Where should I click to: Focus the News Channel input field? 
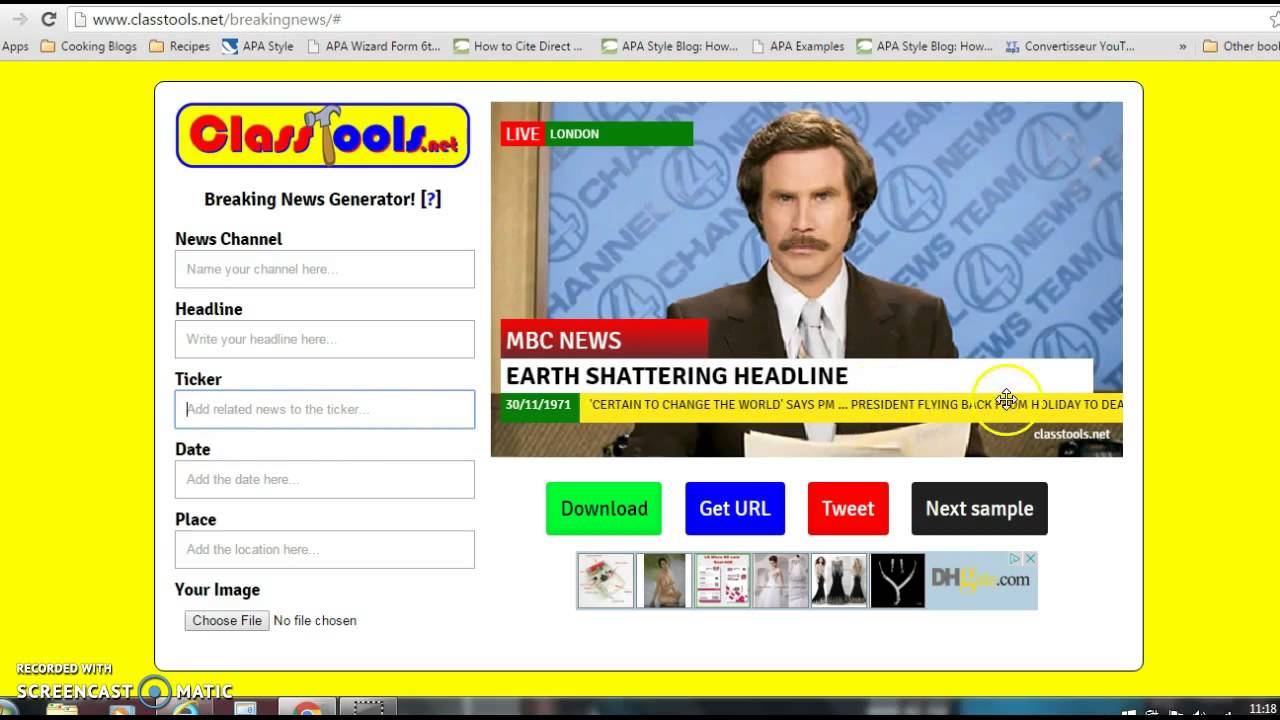[325, 269]
